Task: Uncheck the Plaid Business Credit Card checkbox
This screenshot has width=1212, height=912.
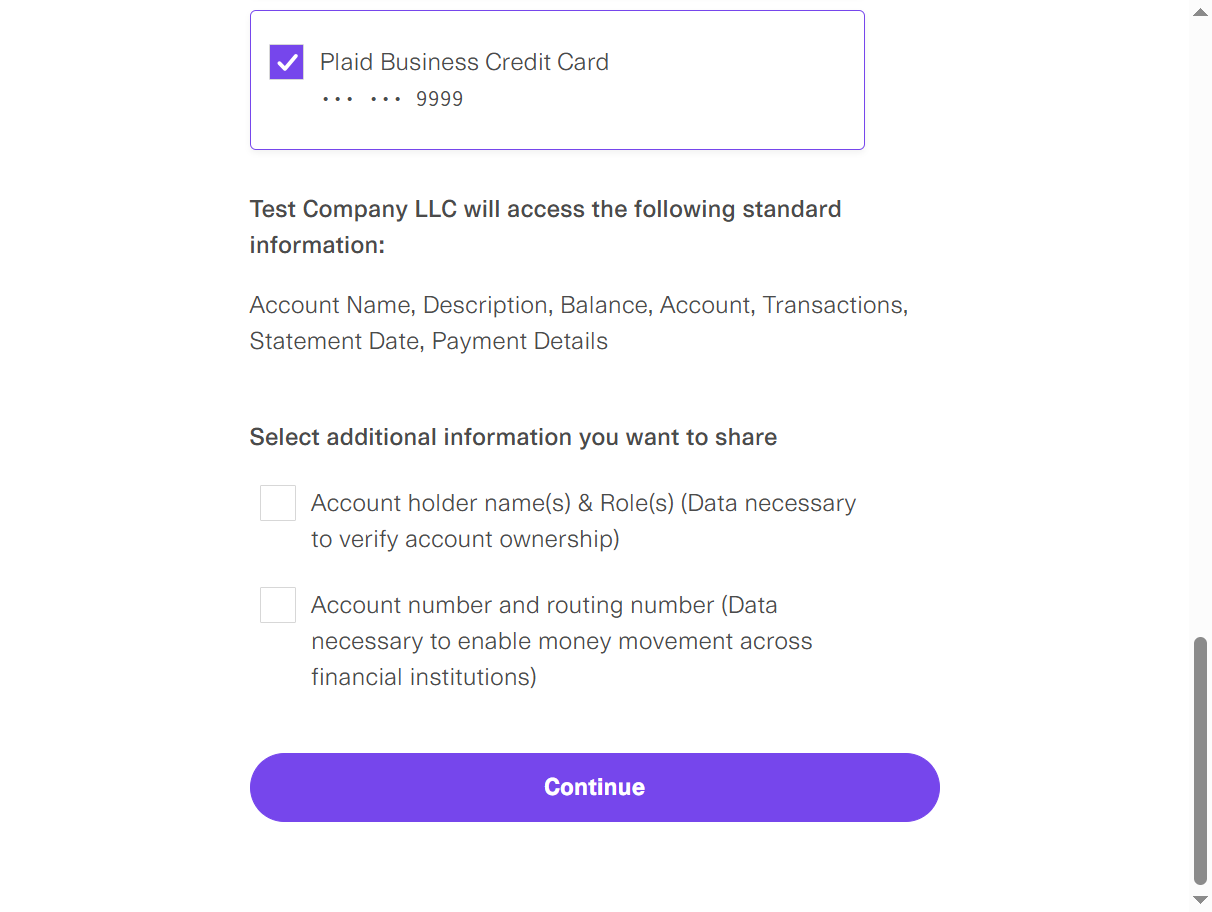Action: tap(286, 61)
